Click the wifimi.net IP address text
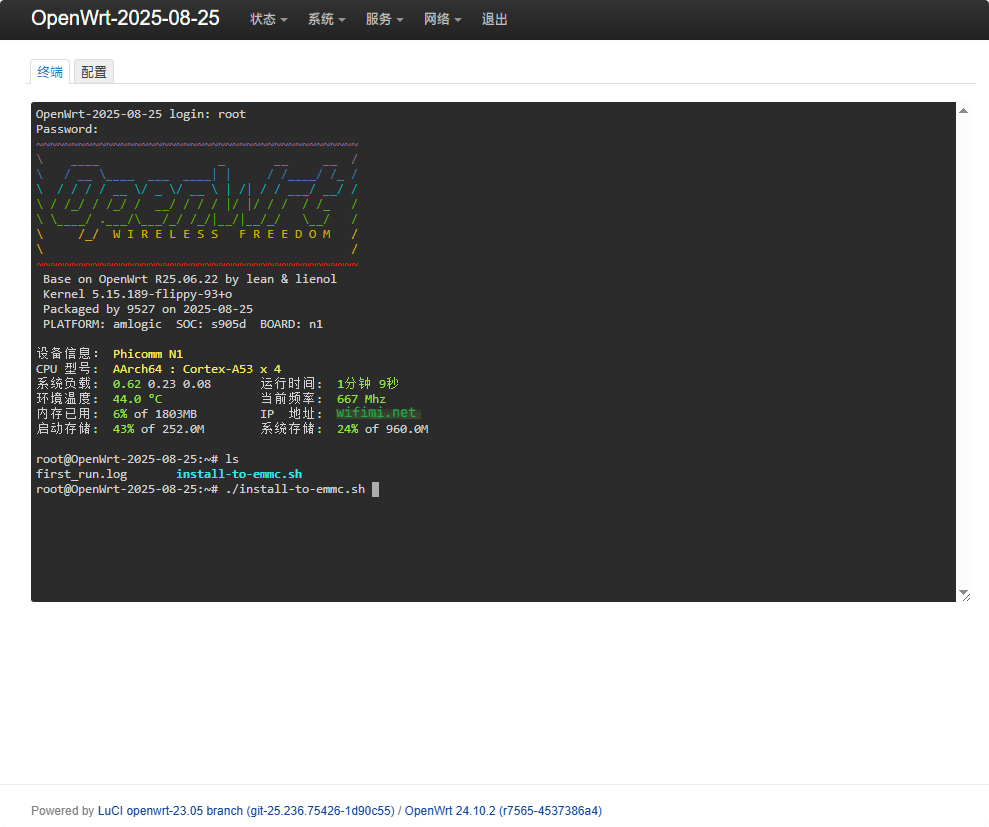Image resolution: width=989 pixels, height=827 pixels. 377,413
